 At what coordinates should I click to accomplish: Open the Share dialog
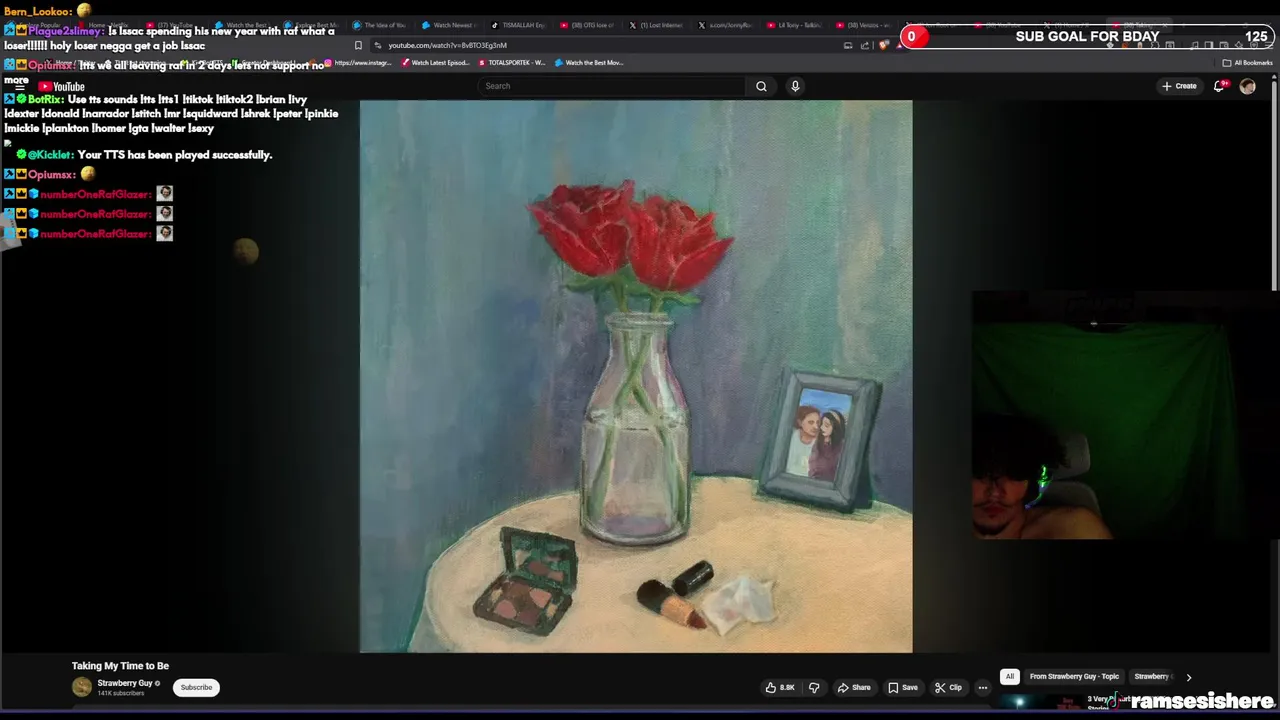point(853,687)
